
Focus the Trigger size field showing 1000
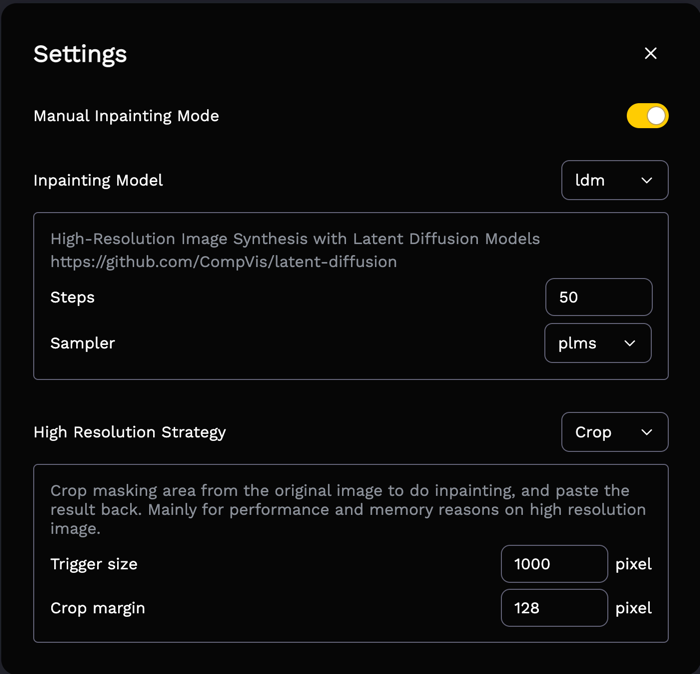pyautogui.click(x=553, y=564)
